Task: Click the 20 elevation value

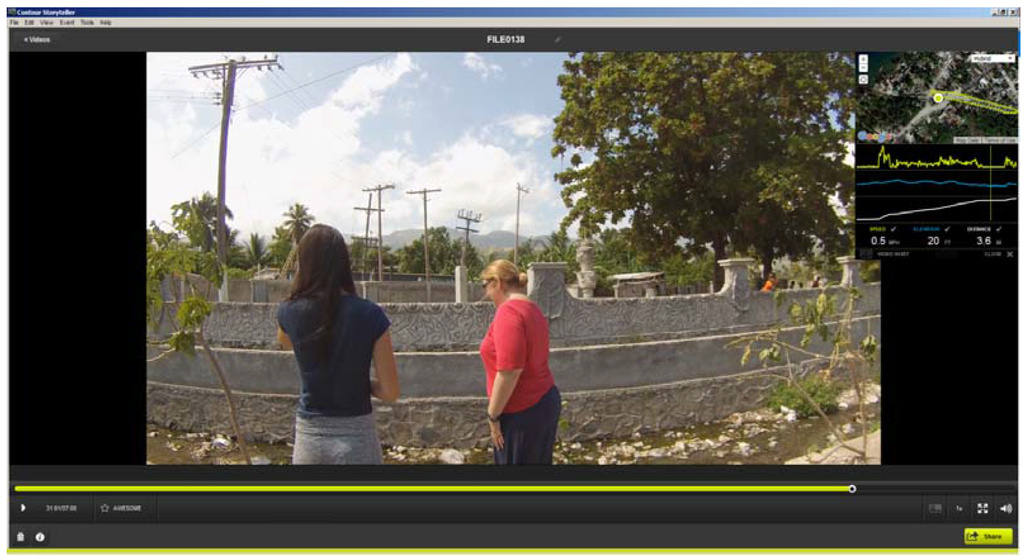Action: [x=933, y=241]
